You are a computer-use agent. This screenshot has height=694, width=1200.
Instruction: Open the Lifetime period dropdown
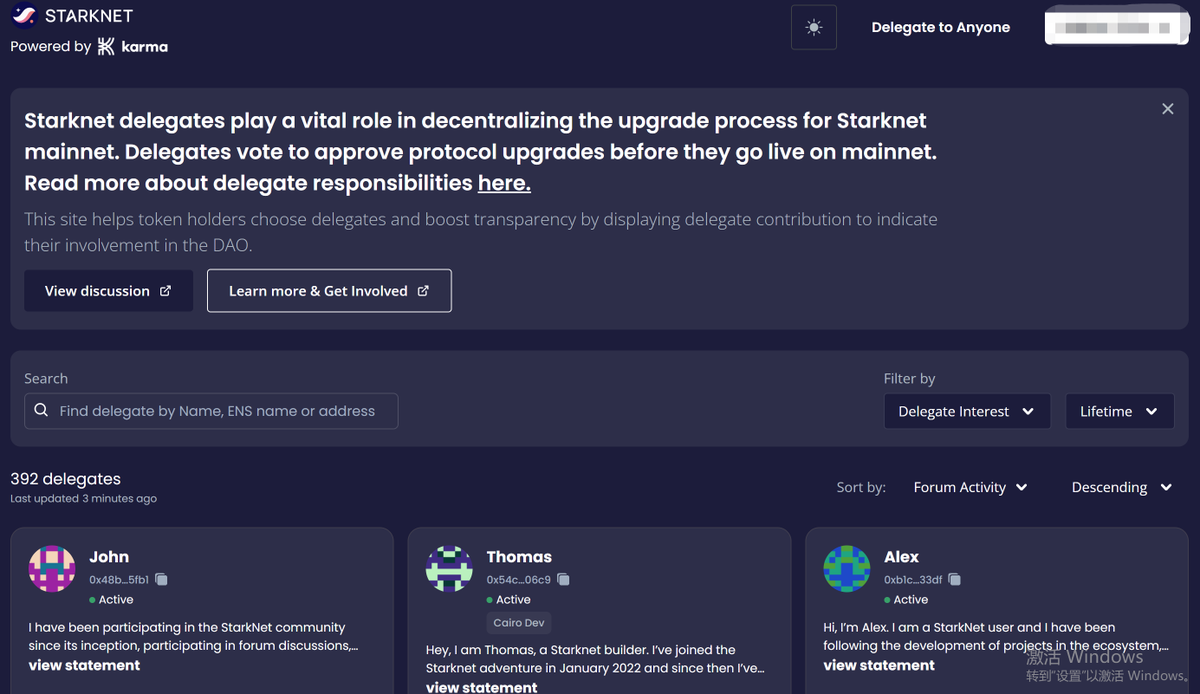(x=1120, y=411)
